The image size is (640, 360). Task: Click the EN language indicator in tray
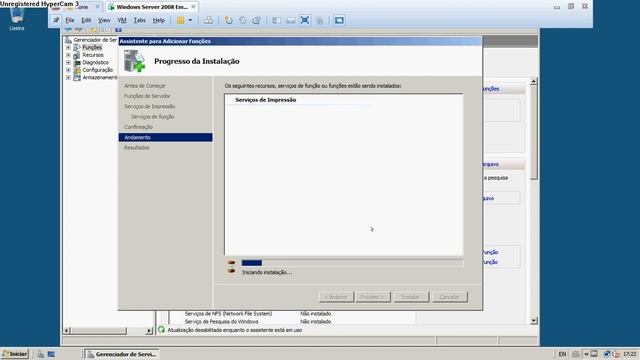[x=562, y=354]
